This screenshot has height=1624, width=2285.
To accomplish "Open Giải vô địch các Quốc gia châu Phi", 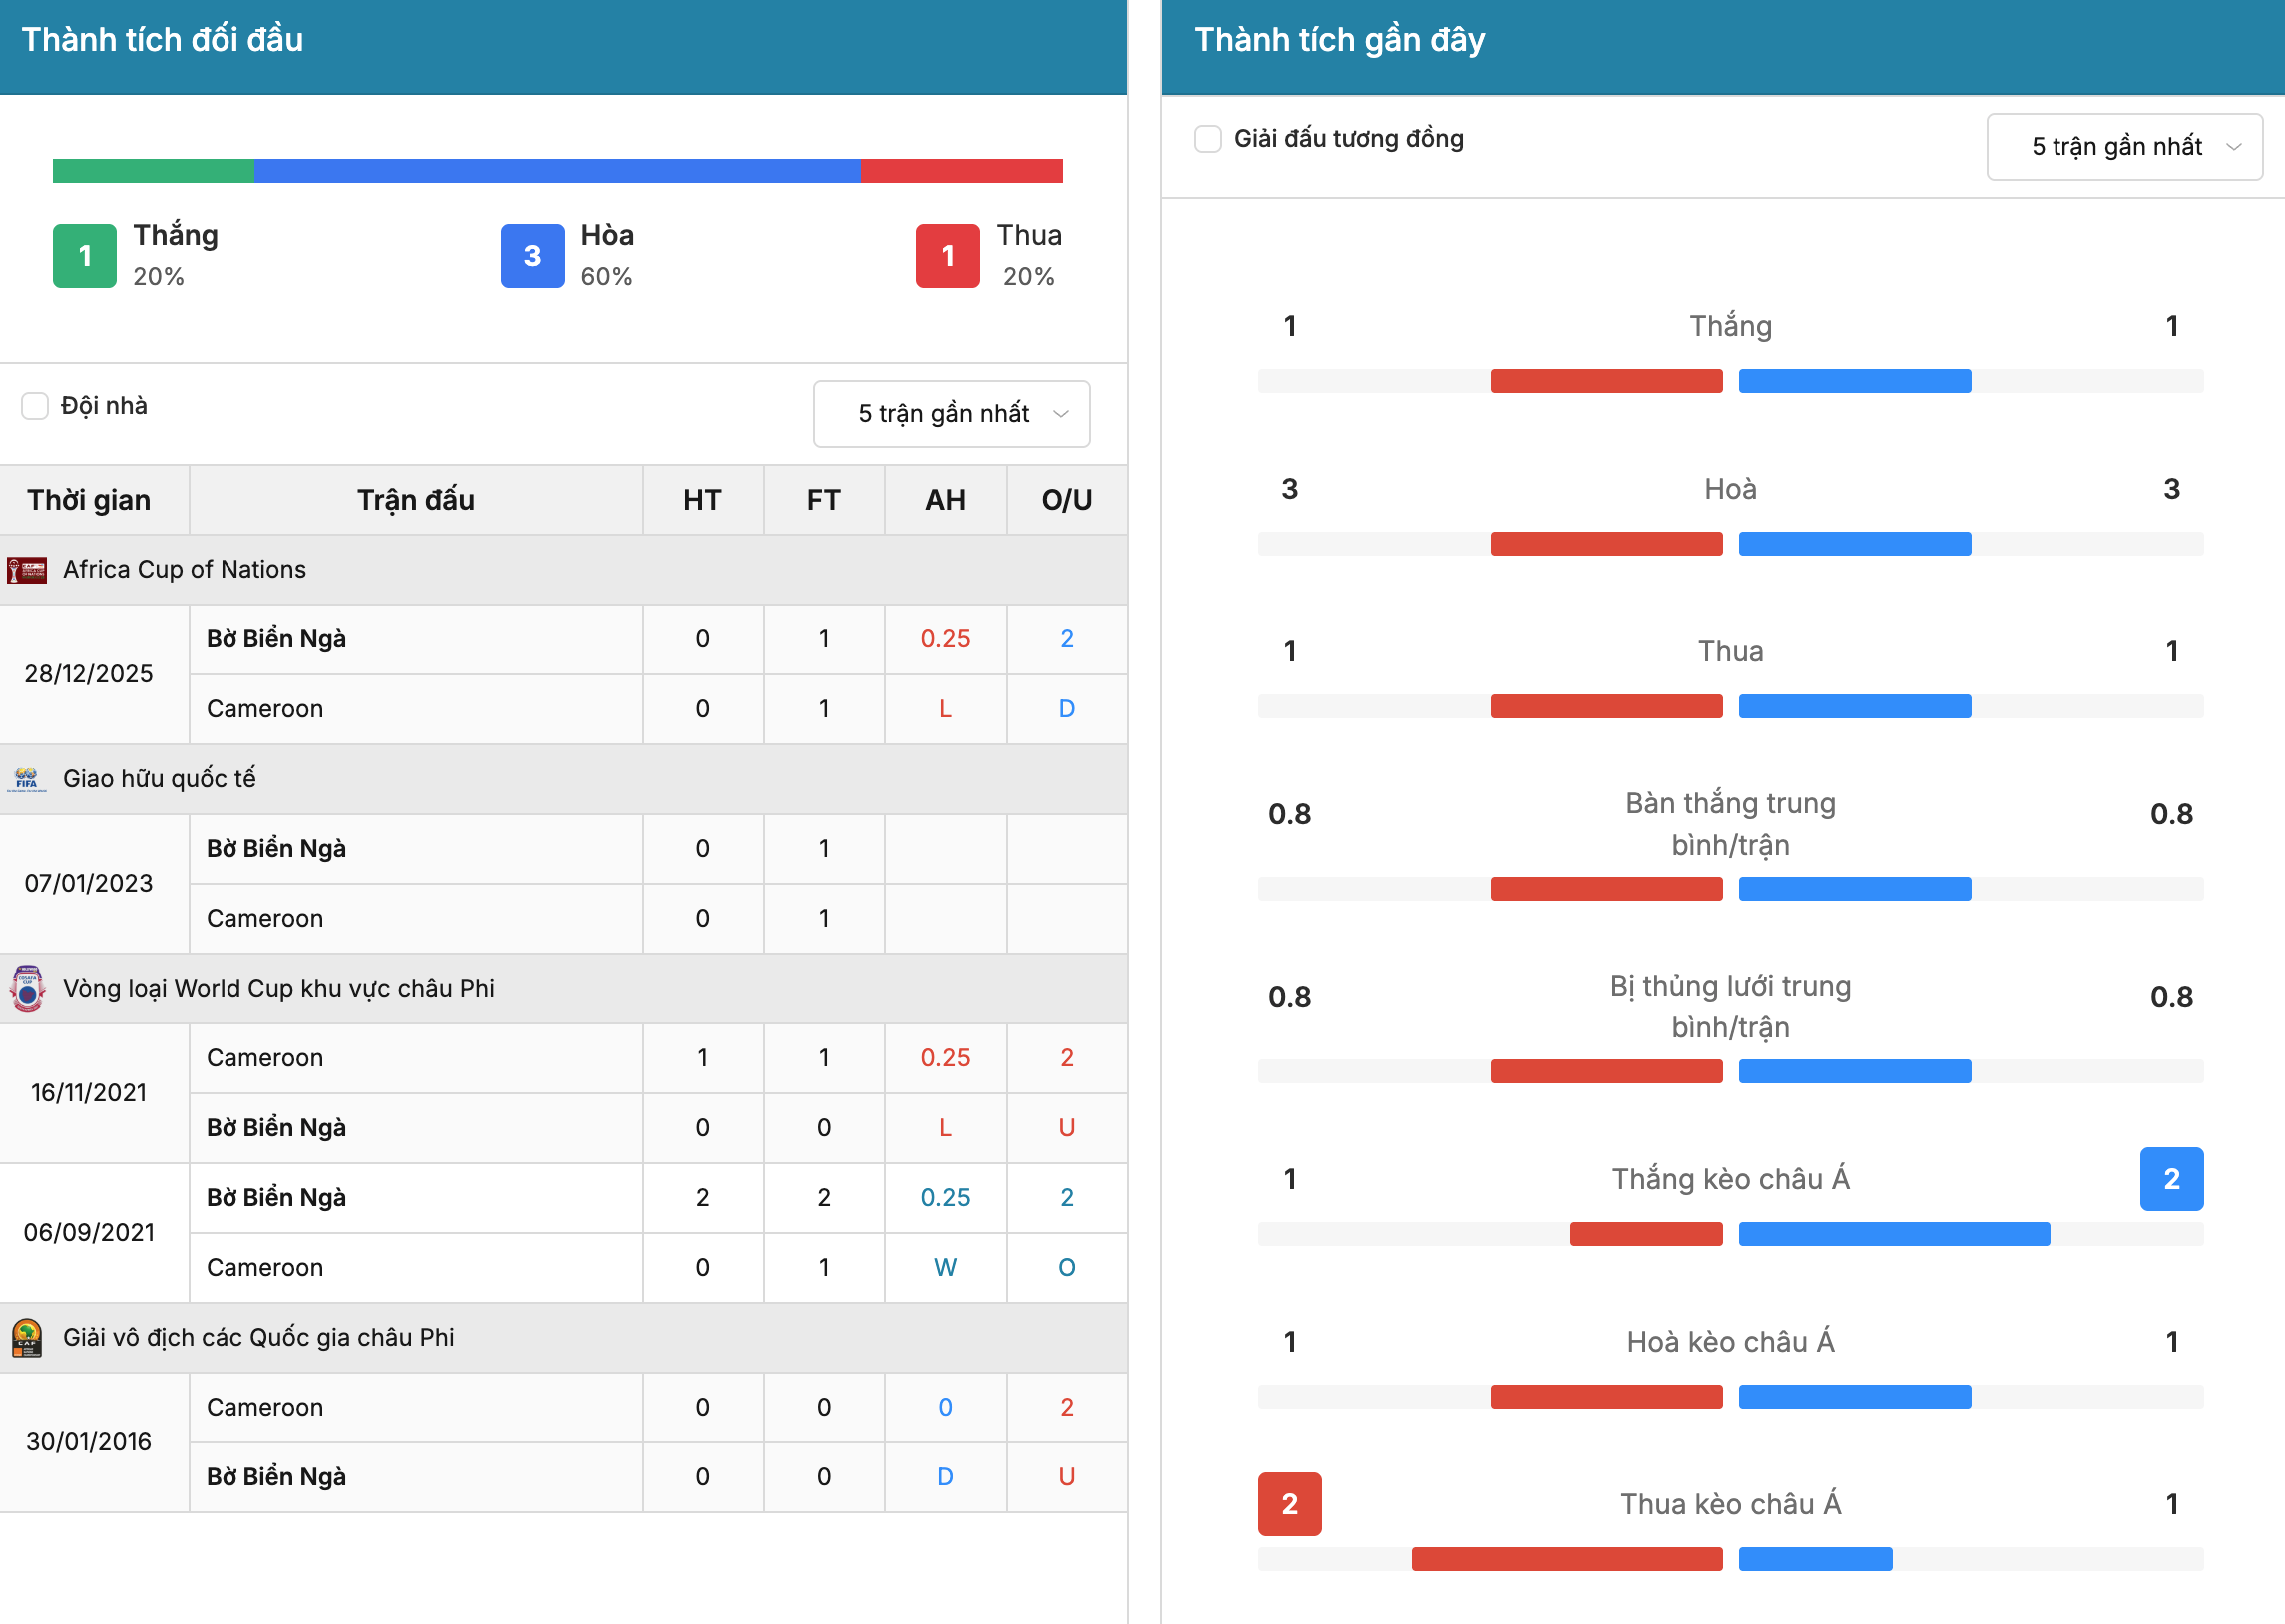I will click(563, 1337).
